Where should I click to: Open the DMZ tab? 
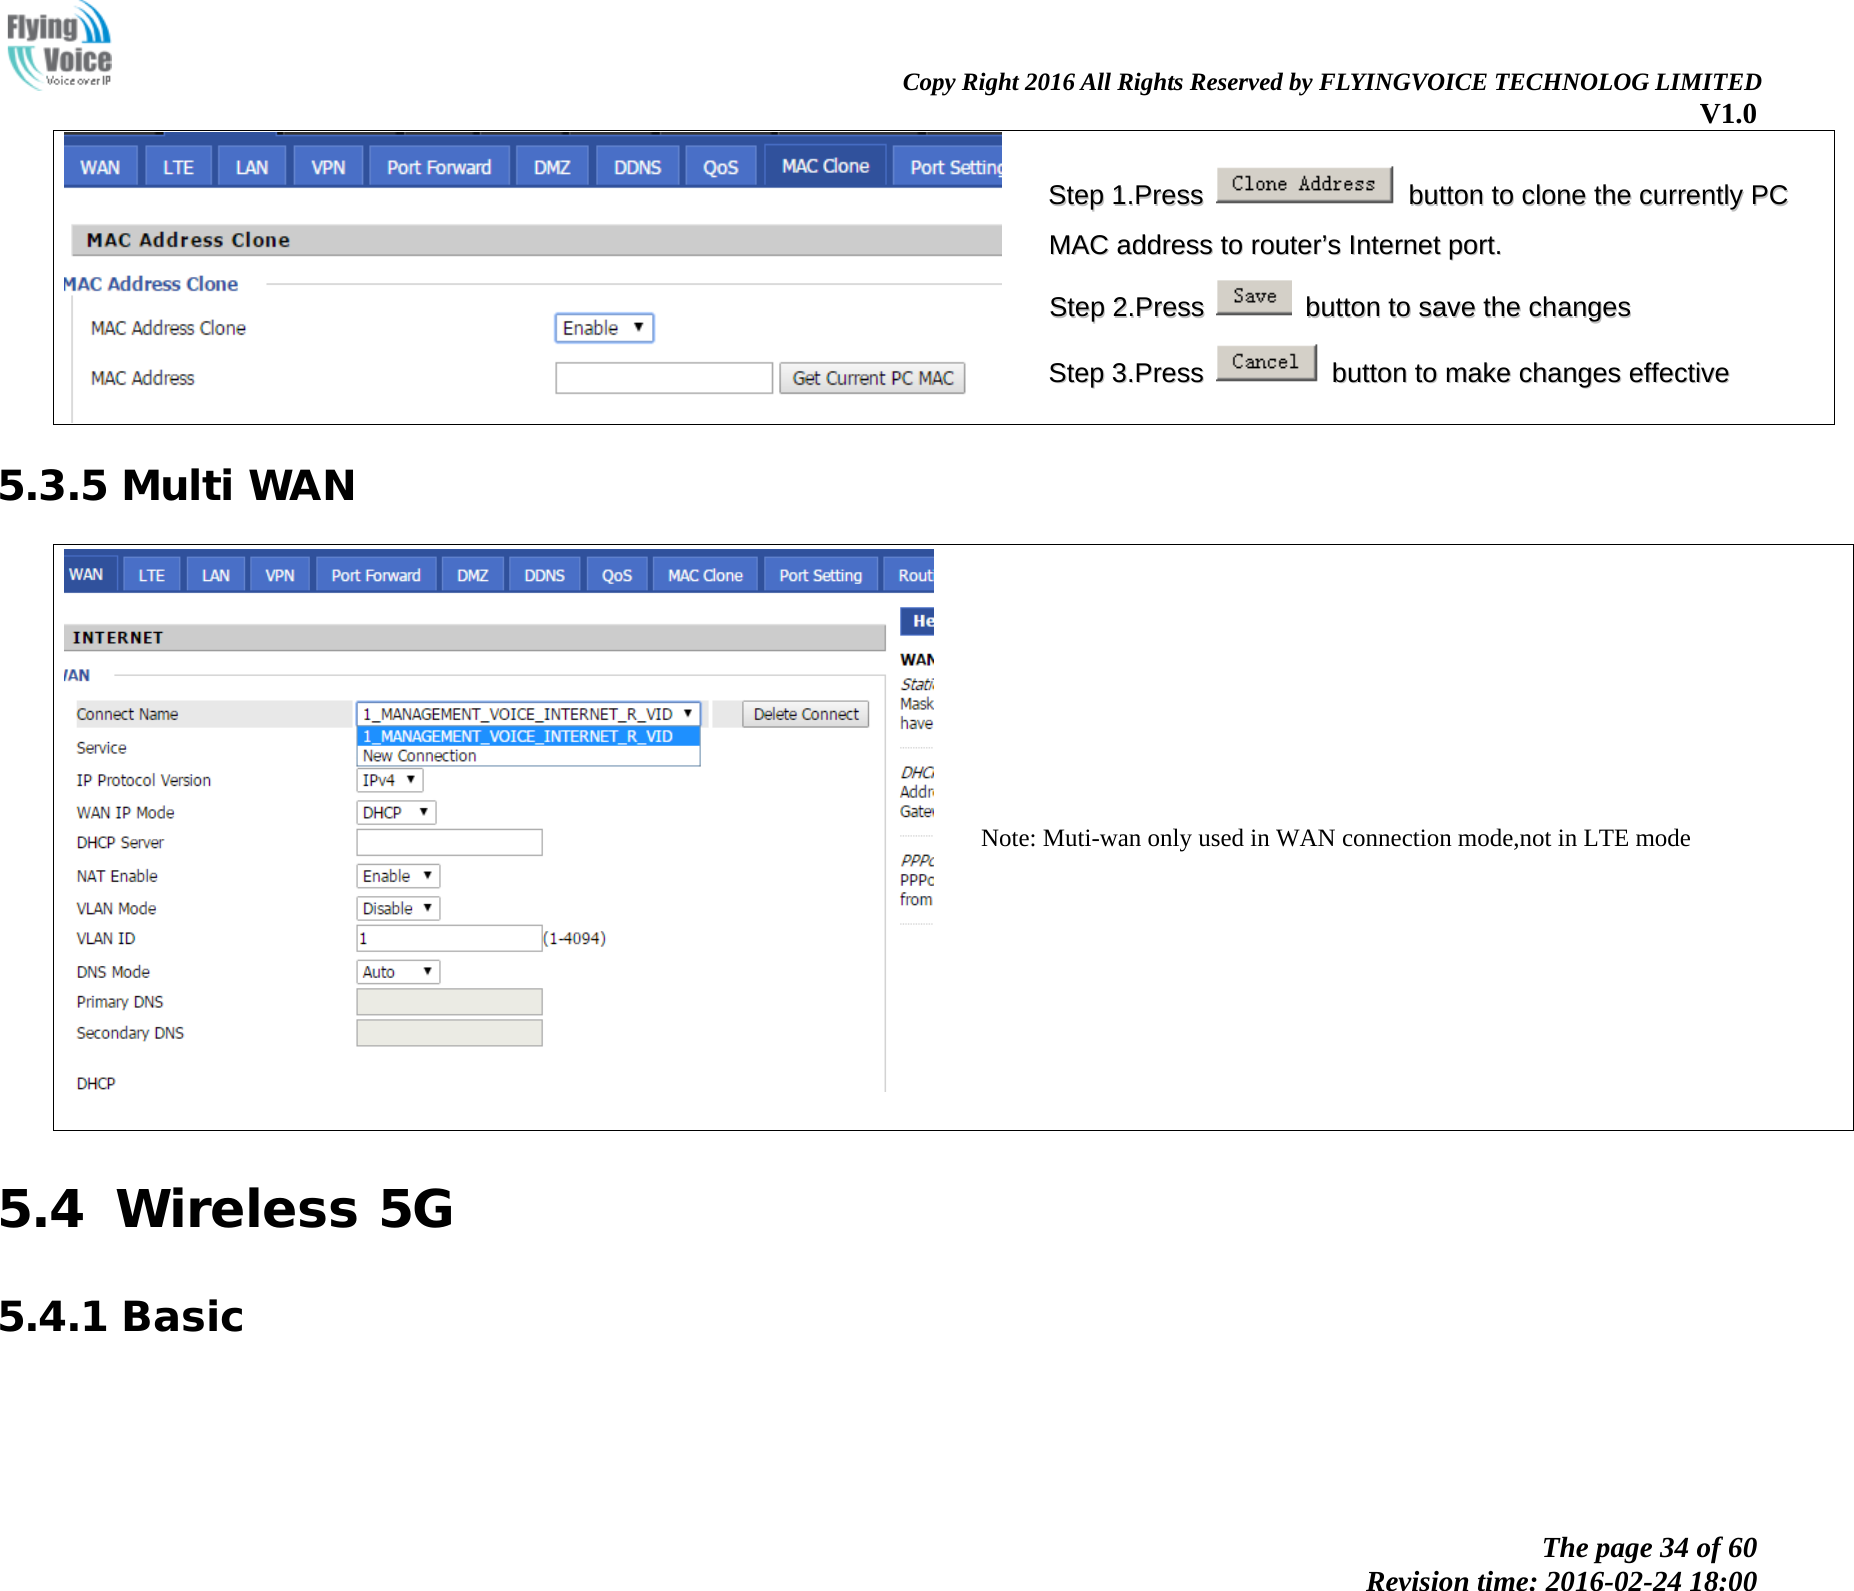pos(551,165)
